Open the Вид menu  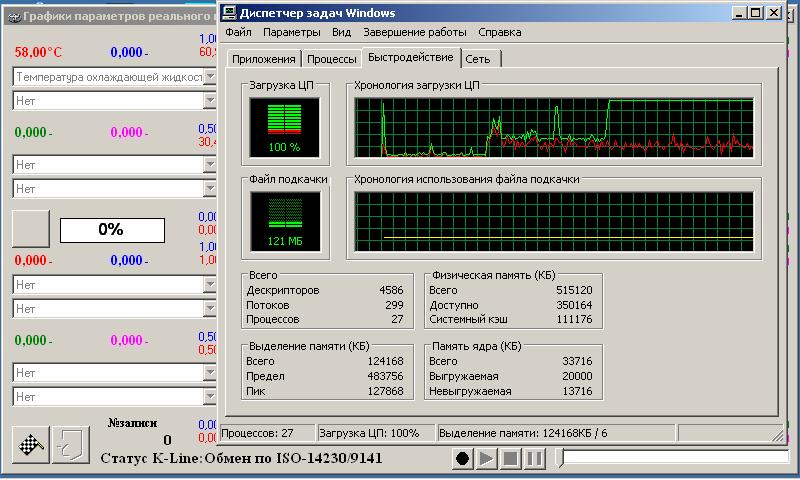click(x=341, y=32)
